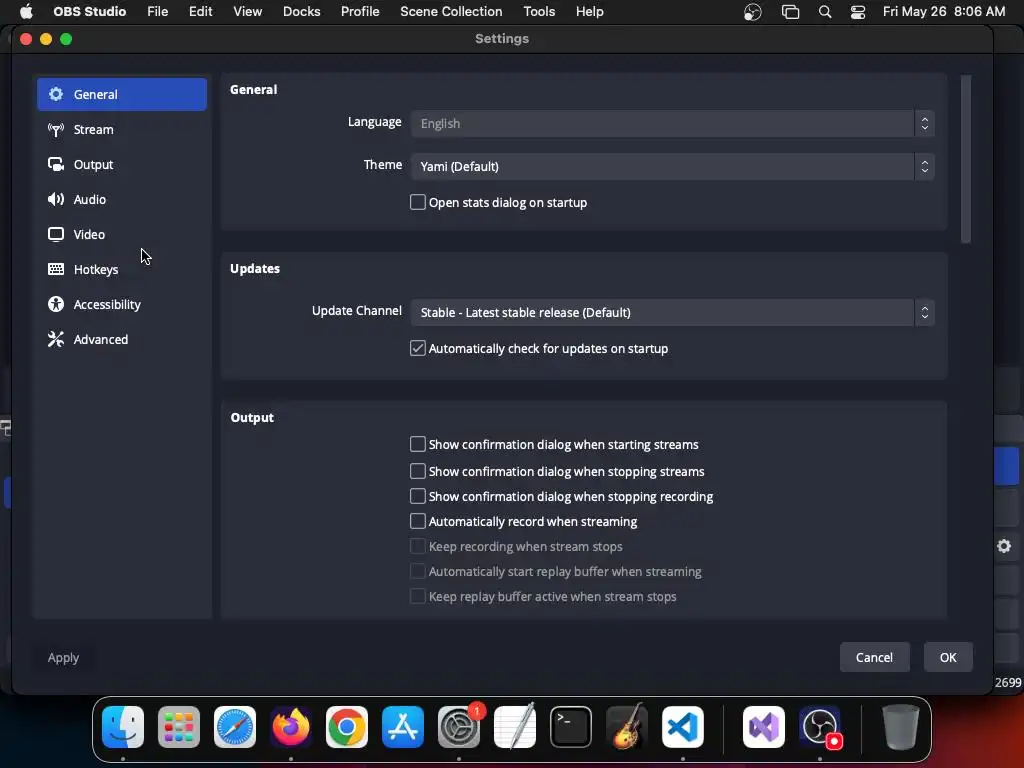The width and height of the screenshot is (1024, 768).
Task: Enable Automatically record when streaming
Action: click(417, 521)
